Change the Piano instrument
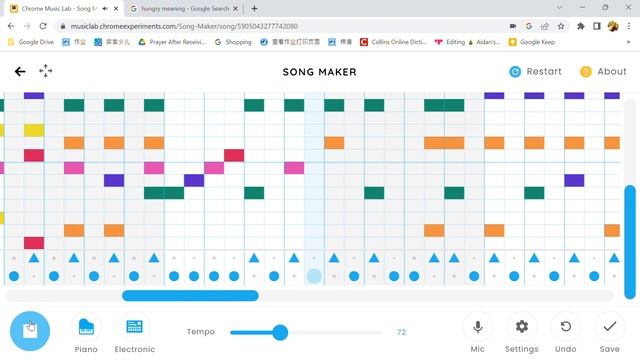 click(86, 332)
